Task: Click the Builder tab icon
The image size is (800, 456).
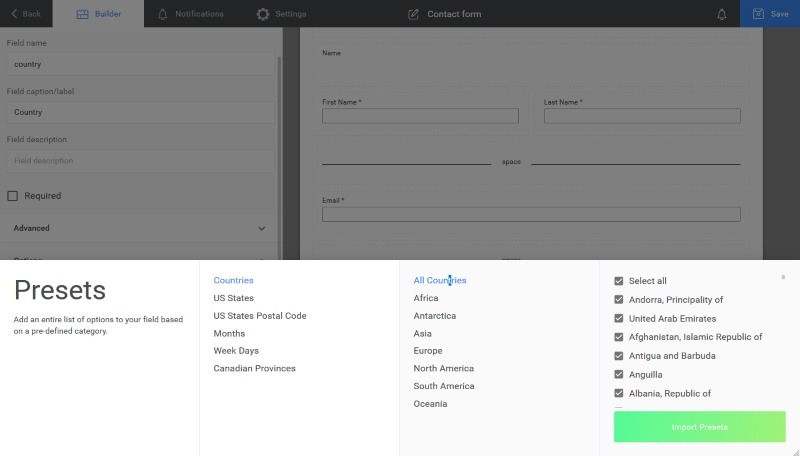Action: click(x=83, y=14)
